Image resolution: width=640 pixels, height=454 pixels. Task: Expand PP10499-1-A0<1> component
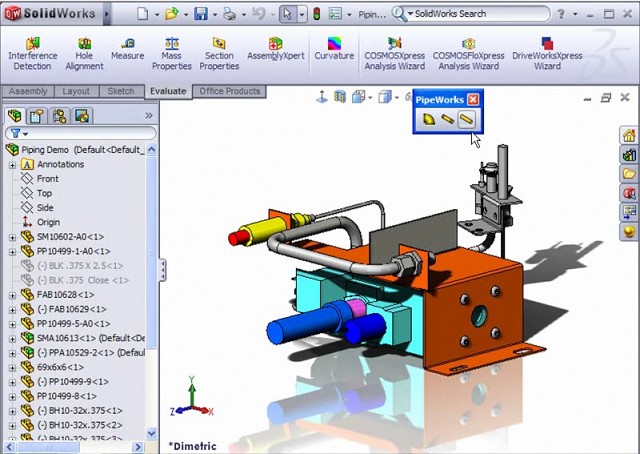(12, 252)
